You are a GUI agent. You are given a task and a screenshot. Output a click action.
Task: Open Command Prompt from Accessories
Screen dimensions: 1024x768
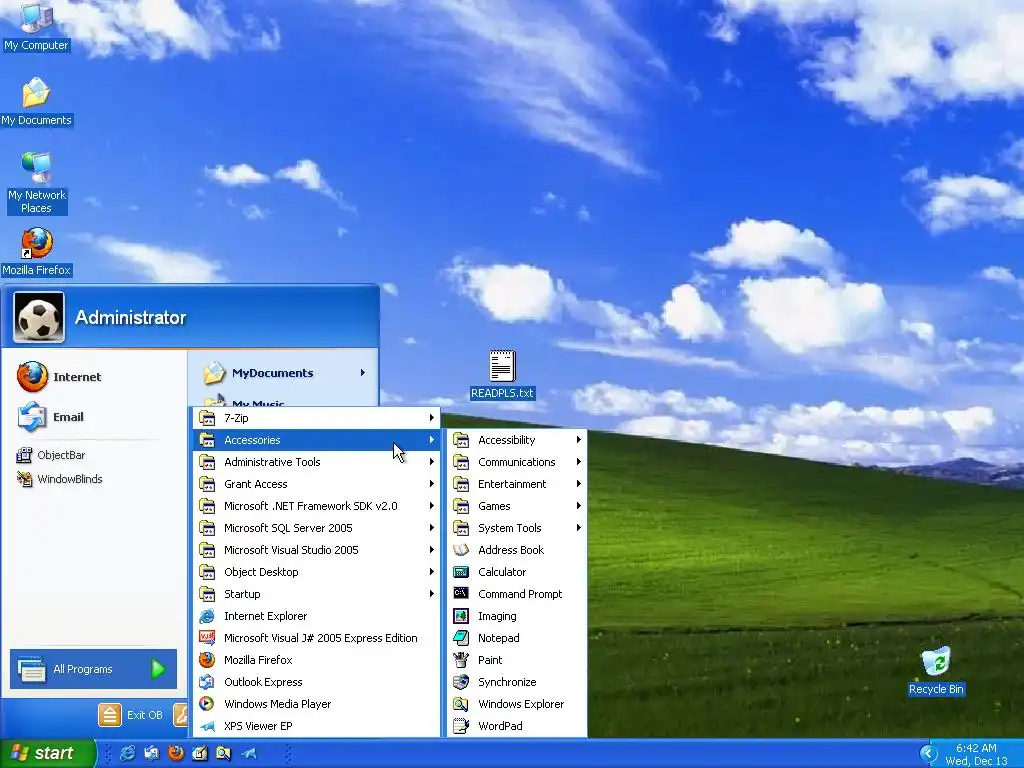point(517,594)
